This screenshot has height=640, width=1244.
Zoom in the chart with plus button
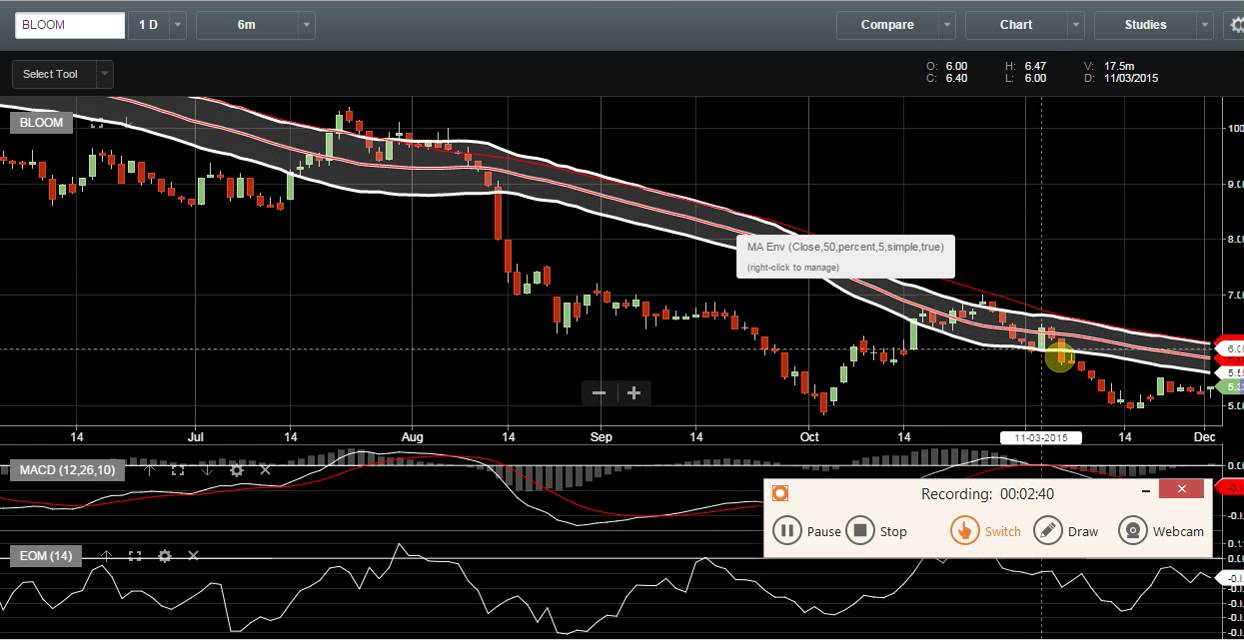[x=634, y=393]
